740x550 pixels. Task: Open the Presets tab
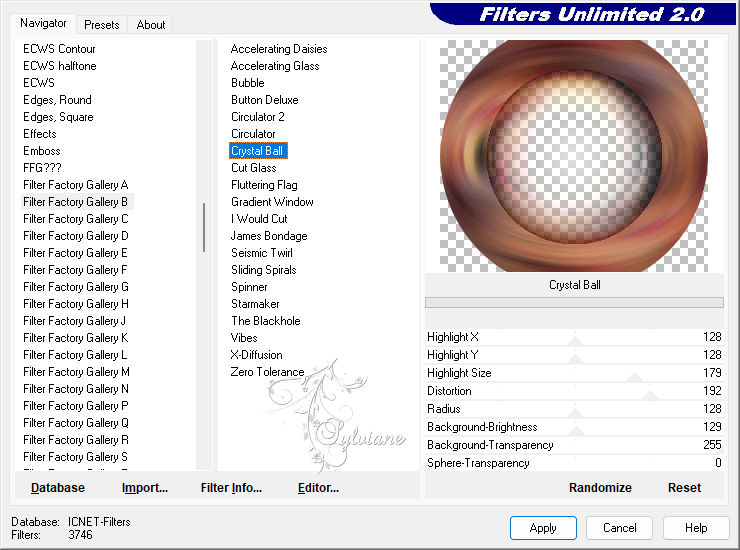(101, 25)
